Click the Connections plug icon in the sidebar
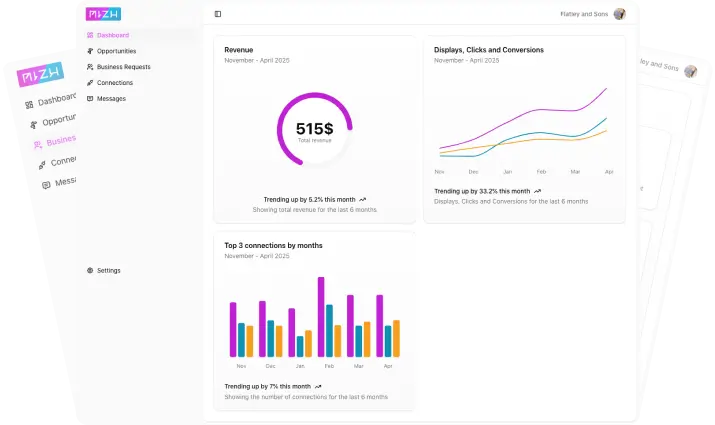This screenshot has height=425, width=715. [x=90, y=83]
